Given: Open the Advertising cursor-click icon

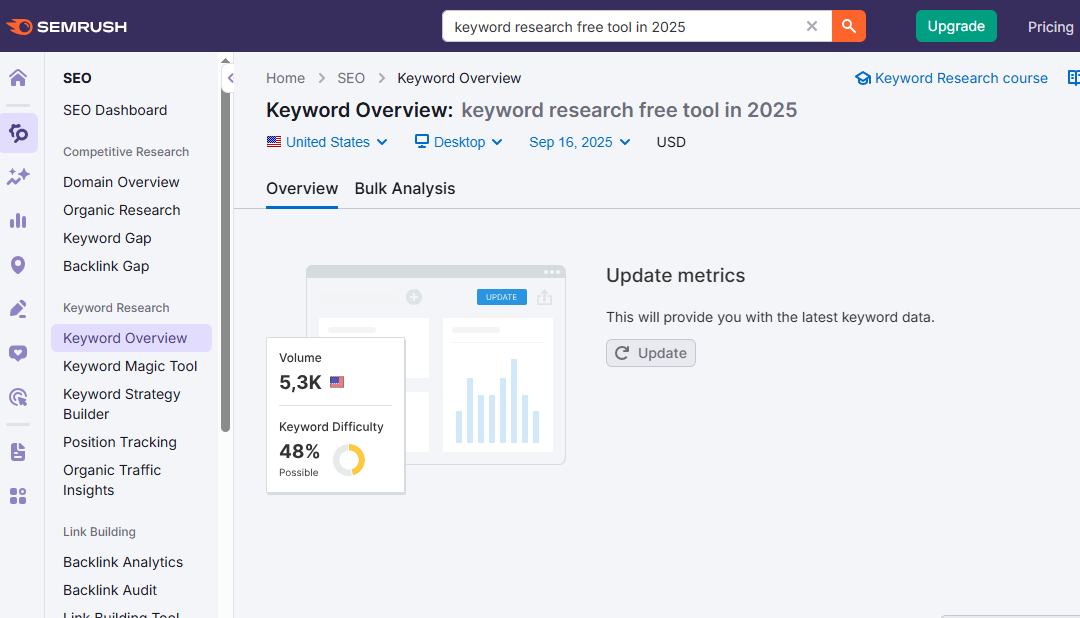Looking at the screenshot, I should (x=19, y=397).
